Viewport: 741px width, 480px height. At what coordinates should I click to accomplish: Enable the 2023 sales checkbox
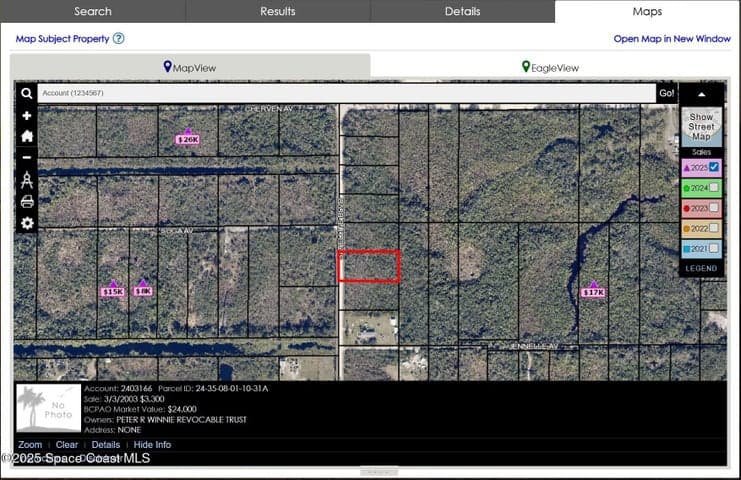coord(714,208)
